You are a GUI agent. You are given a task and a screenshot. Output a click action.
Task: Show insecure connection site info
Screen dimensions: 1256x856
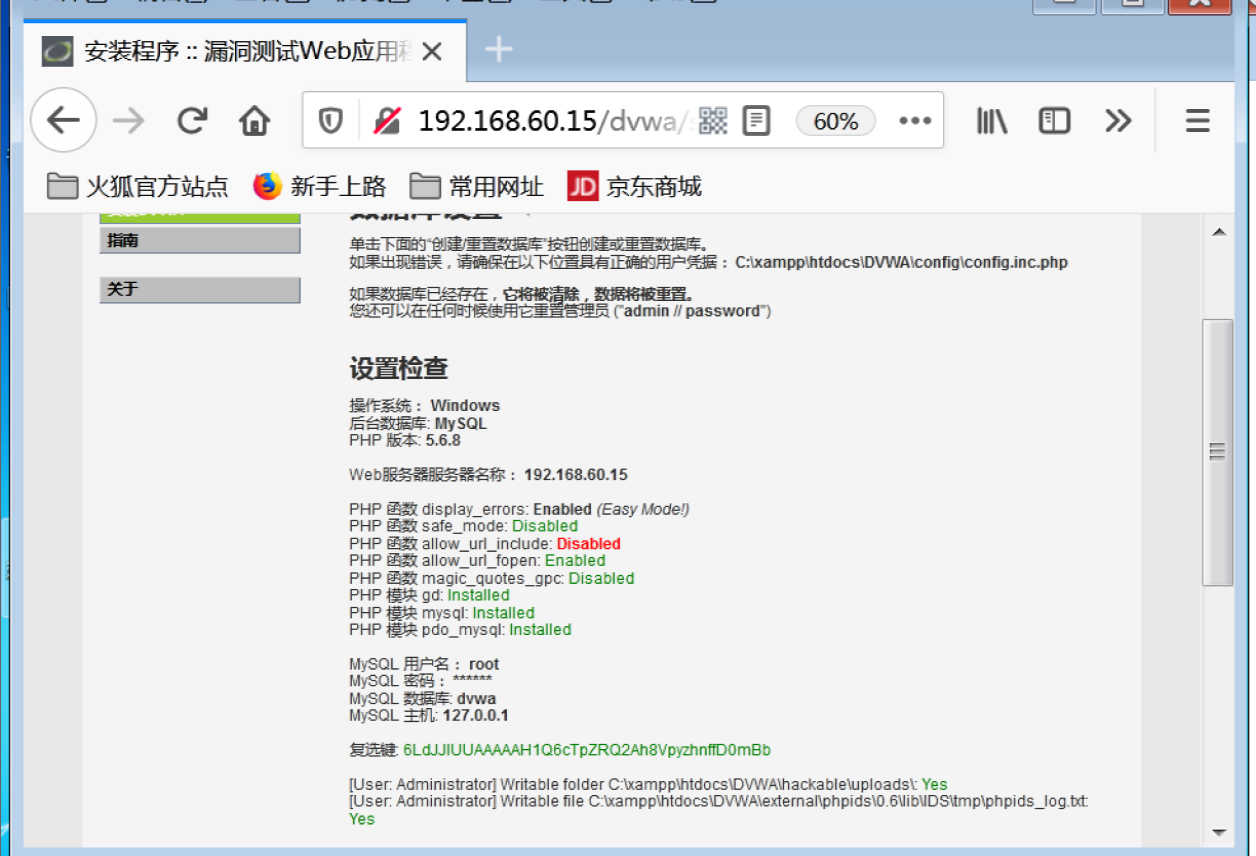pyautogui.click(x=387, y=121)
